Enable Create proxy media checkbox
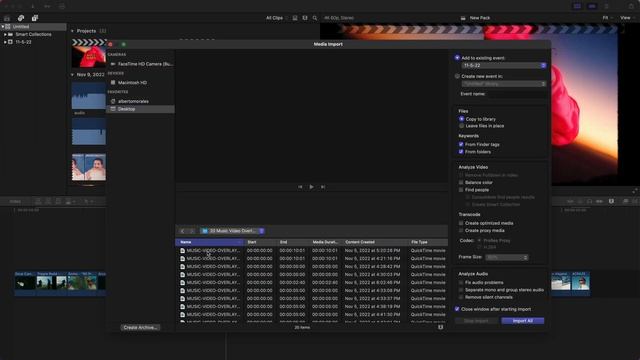Viewport: 640px width, 360px height. click(461, 231)
